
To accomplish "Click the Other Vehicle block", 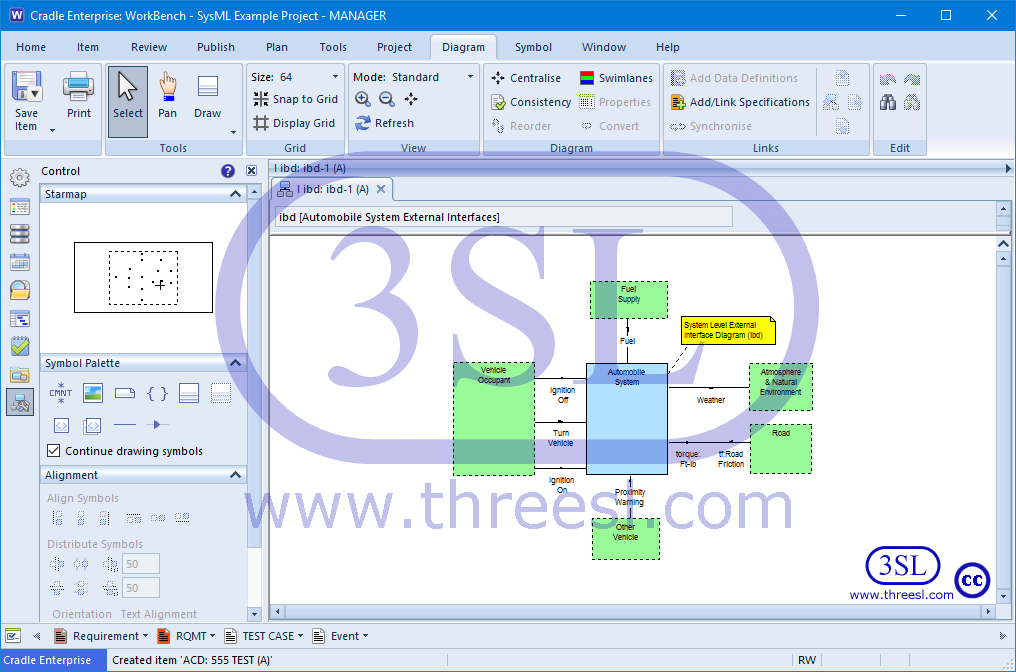I will click(625, 539).
